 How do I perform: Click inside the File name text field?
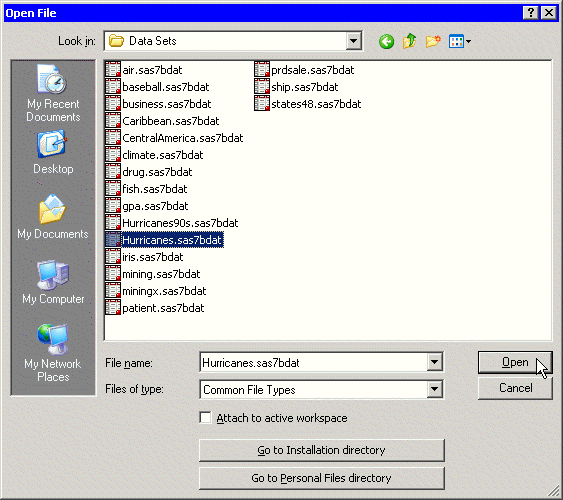coord(313,363)
